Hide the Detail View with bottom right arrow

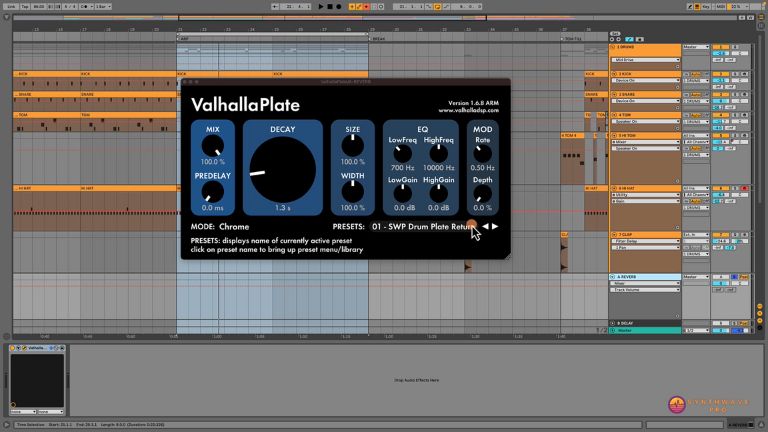pos(762,425)
